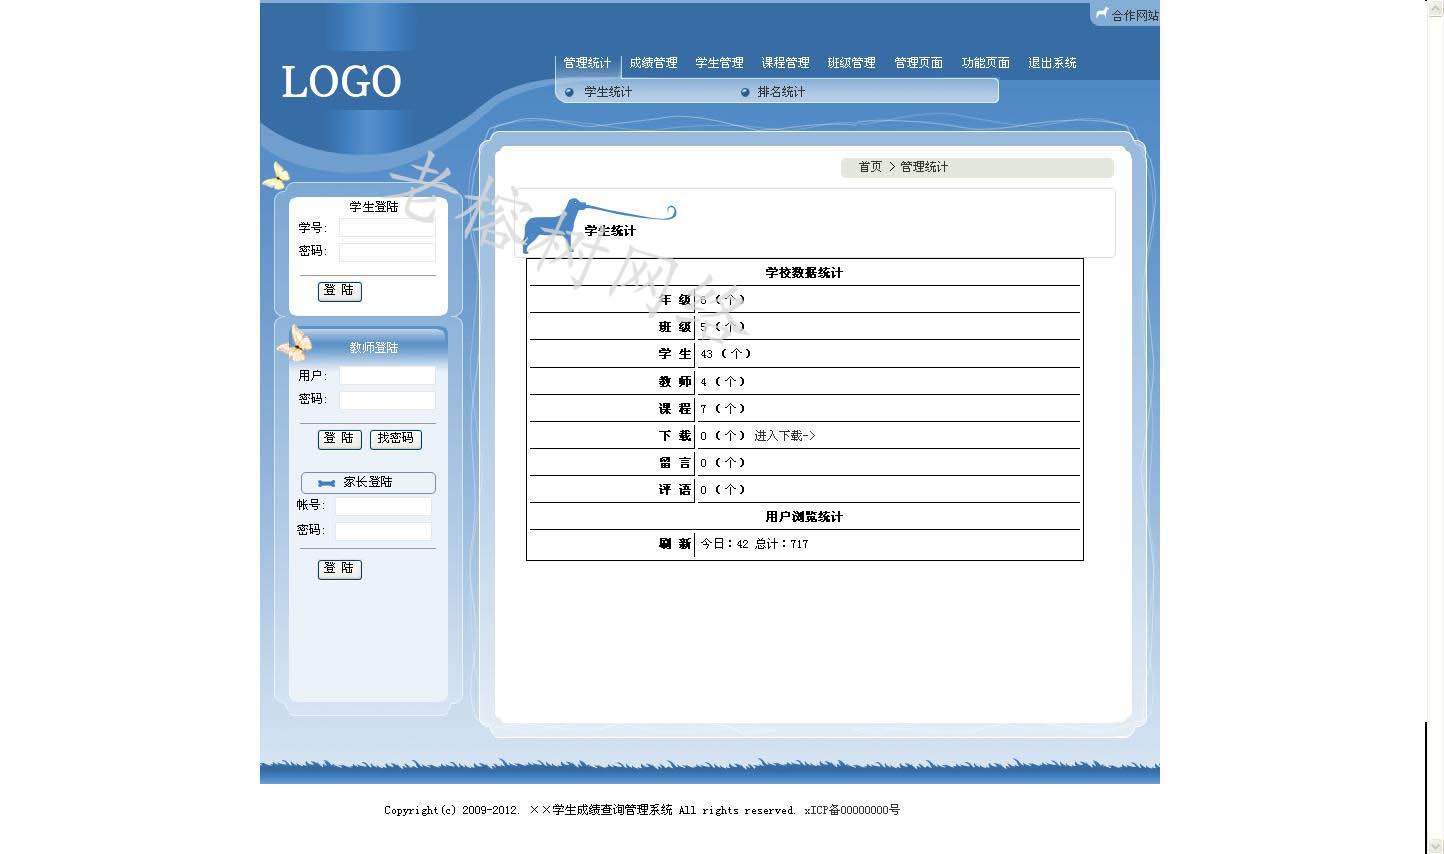Click the parent 登陆 button
This screenshot has height=854, width=1444.
(x=340, y=569)
